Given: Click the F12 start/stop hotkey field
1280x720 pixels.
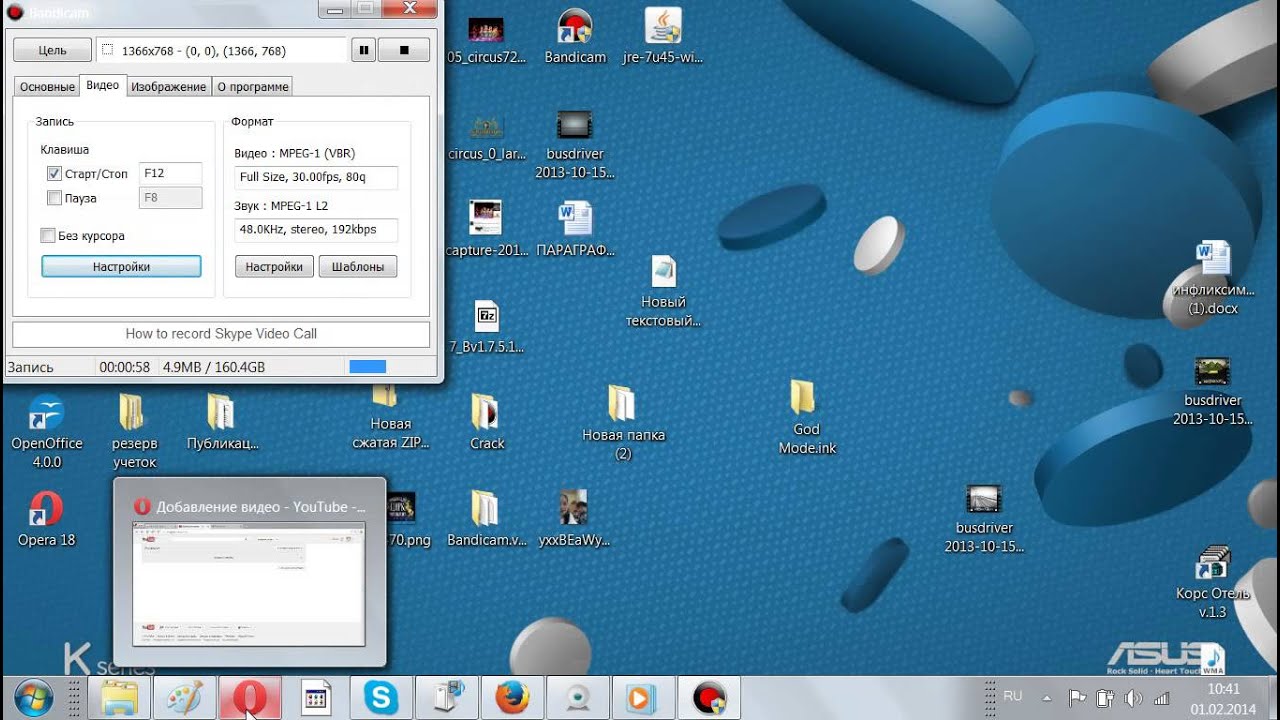Looking at the screenshot, I should click(x=170, y=174).
